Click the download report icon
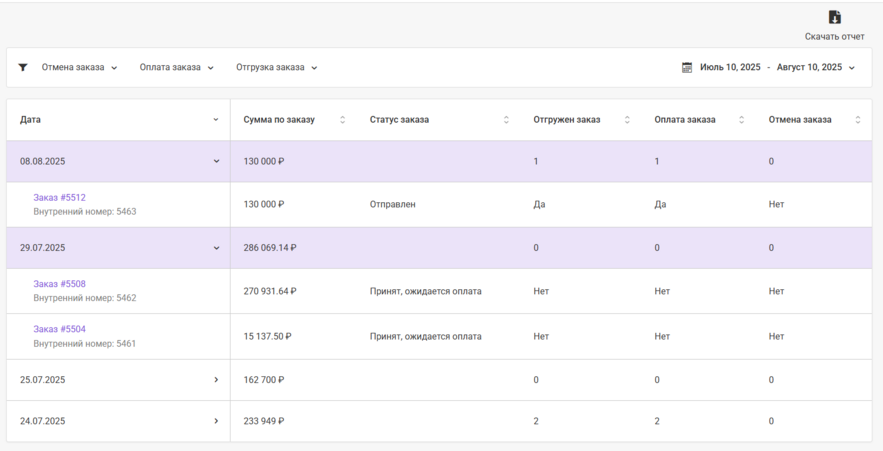 click(834, 17)
